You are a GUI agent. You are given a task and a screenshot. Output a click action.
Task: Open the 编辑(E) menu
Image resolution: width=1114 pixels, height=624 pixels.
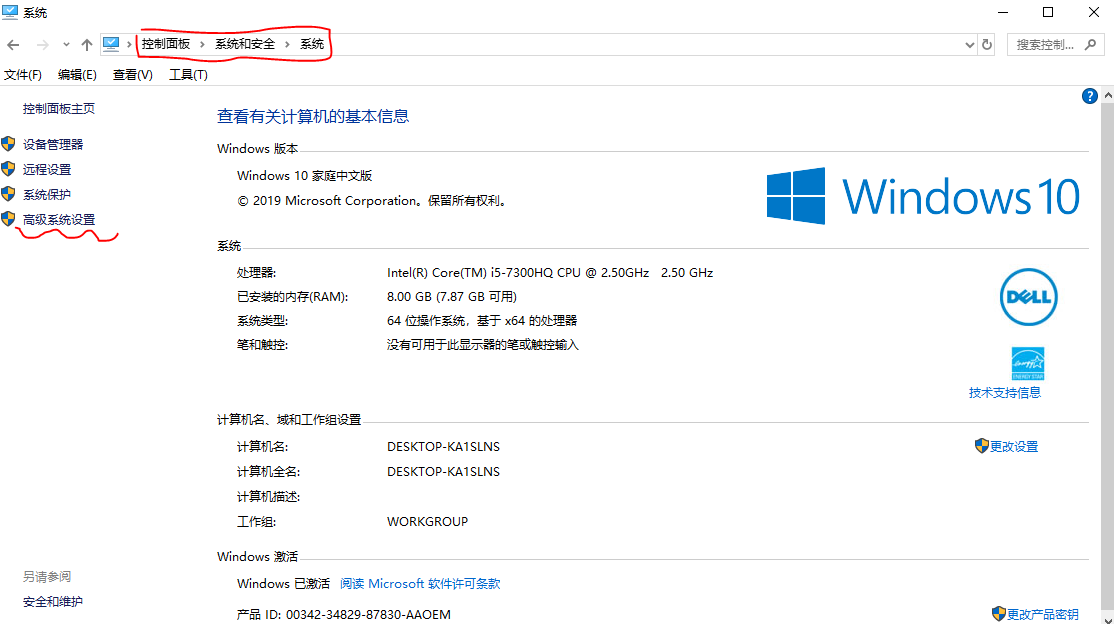77,75
